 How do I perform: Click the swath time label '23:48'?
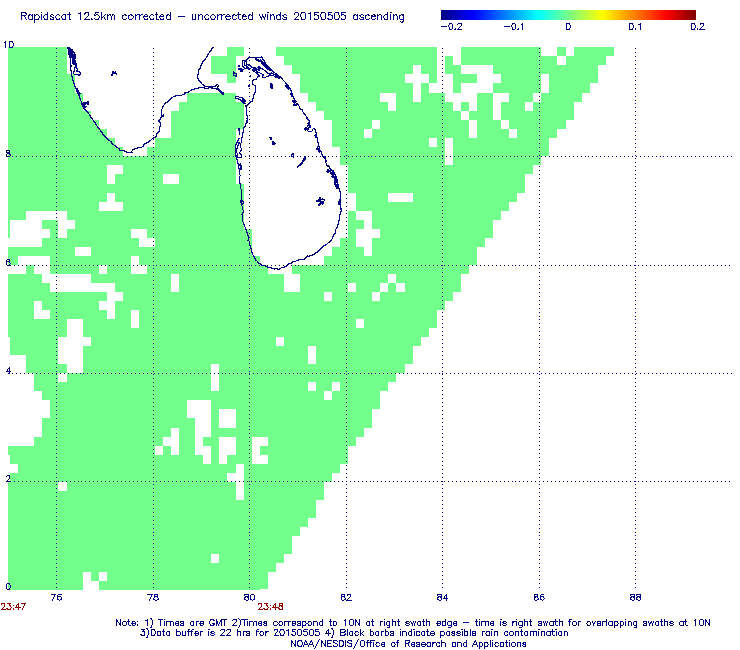pos(270,607)
